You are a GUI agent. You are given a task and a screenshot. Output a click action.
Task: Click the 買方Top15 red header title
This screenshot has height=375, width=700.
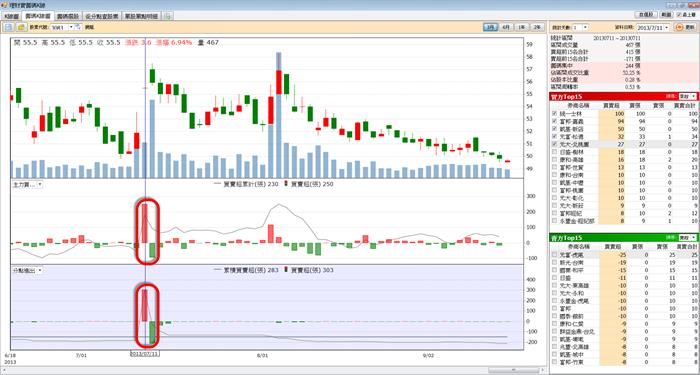(566, 96)
